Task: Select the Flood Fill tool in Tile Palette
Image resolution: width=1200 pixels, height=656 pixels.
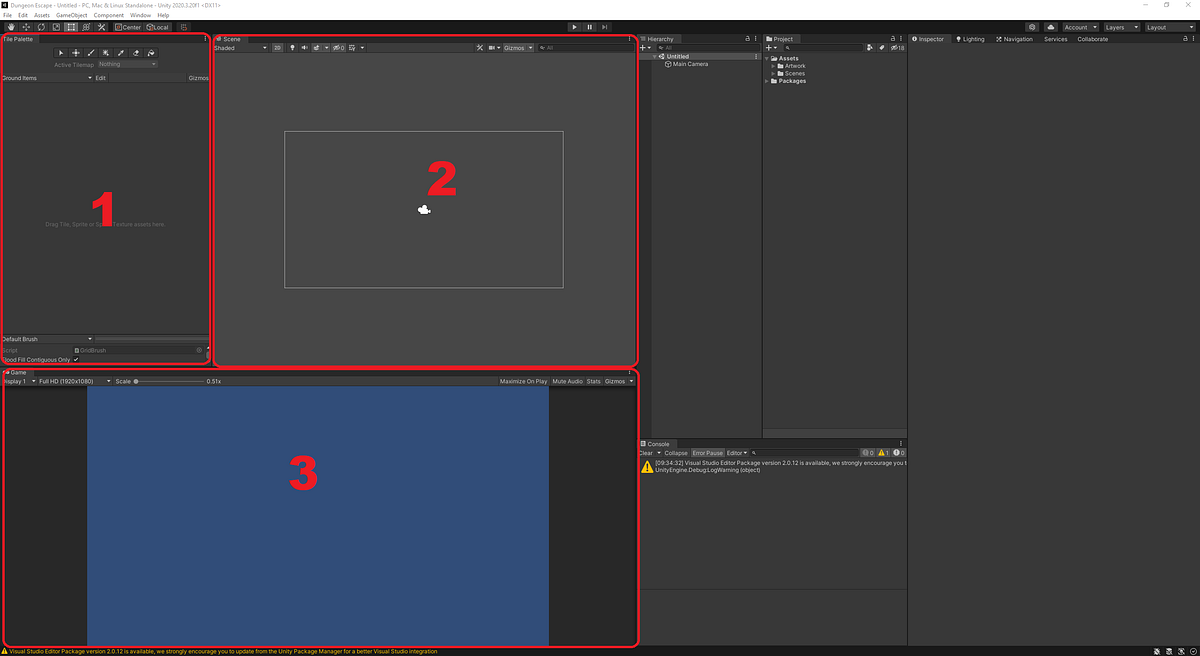Action: [x=150, y=53]
